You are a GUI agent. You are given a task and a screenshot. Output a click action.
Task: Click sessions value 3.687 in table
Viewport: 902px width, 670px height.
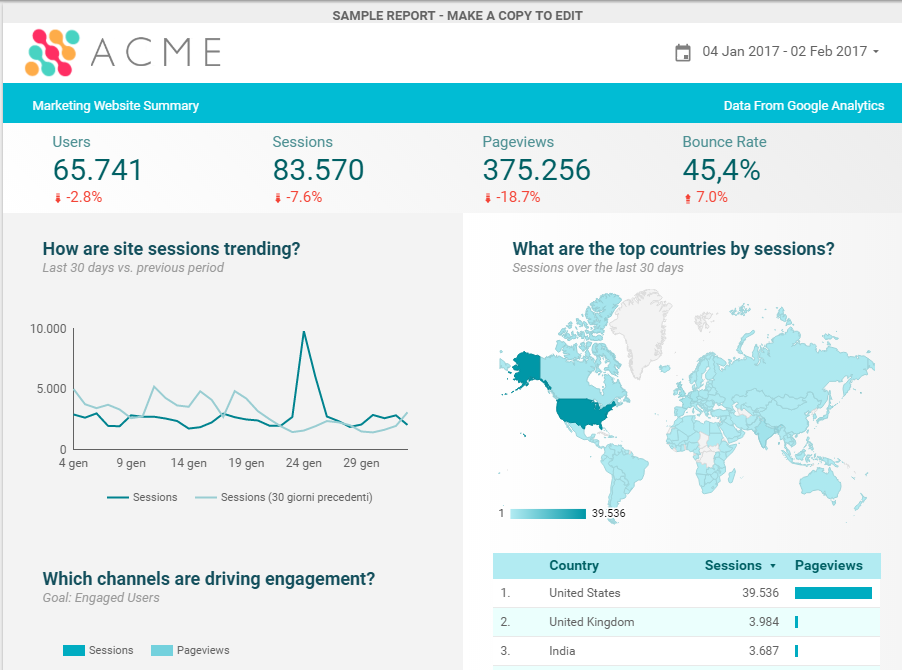point(763,651)
